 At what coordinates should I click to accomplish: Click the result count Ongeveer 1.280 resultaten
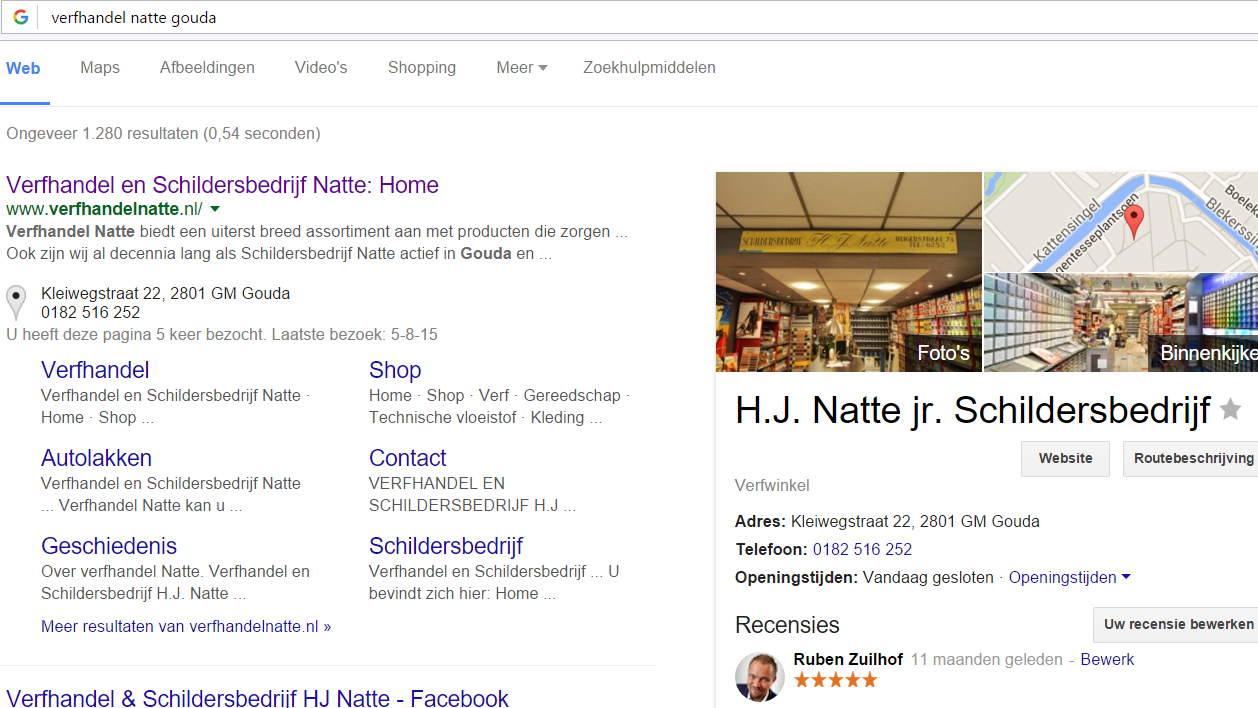click(163, 133)
